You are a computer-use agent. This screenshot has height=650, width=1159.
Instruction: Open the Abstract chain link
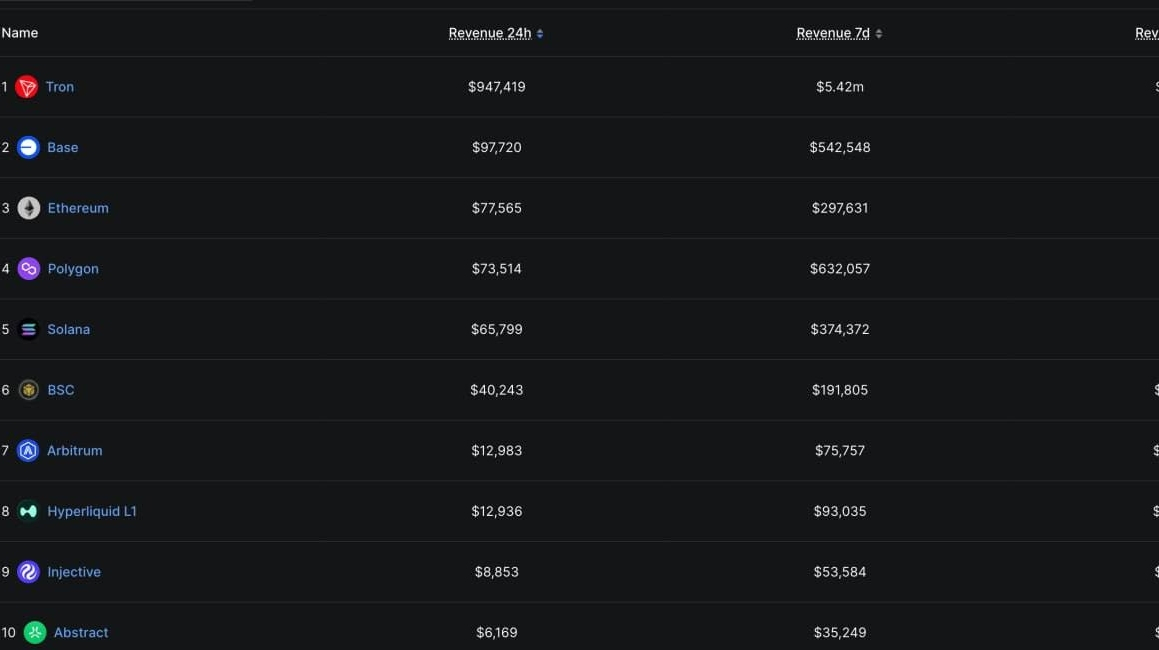point(81,632)
